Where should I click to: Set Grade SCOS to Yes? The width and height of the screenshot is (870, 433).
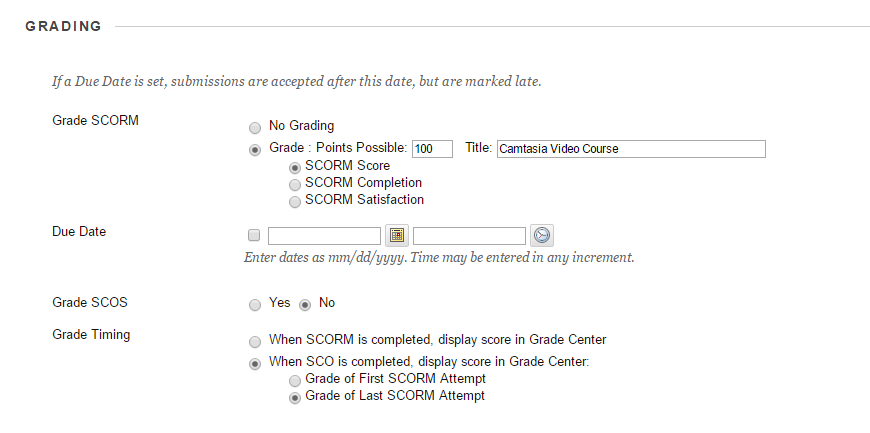coord(255,303)
